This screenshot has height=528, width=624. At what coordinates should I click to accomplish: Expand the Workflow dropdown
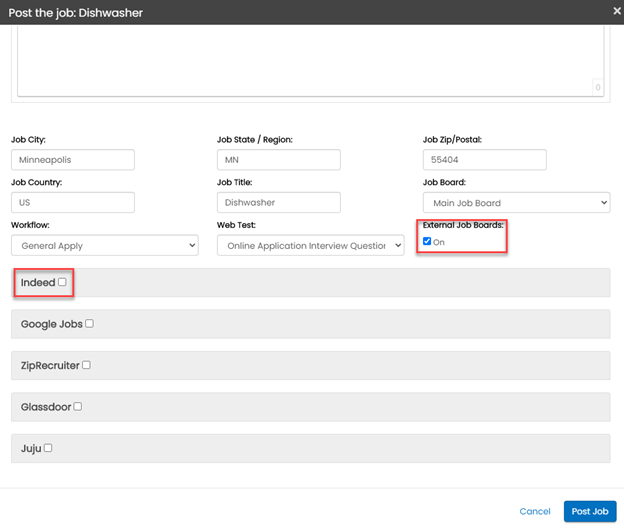(105, 245)
